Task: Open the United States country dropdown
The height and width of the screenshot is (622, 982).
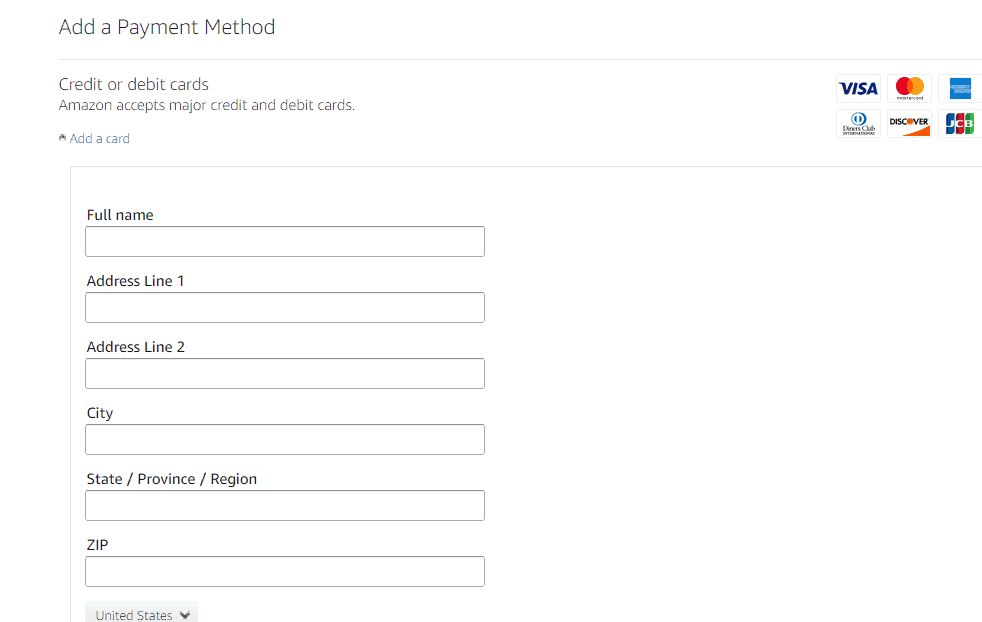Action: click(141, 613)
